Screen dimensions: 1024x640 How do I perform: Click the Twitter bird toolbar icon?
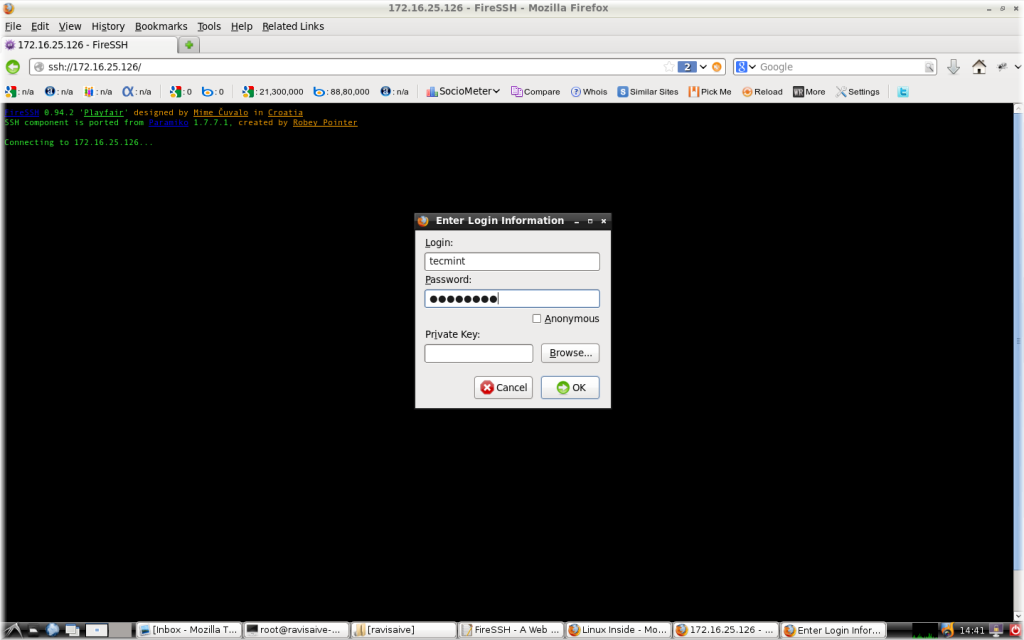coord(903,91)
